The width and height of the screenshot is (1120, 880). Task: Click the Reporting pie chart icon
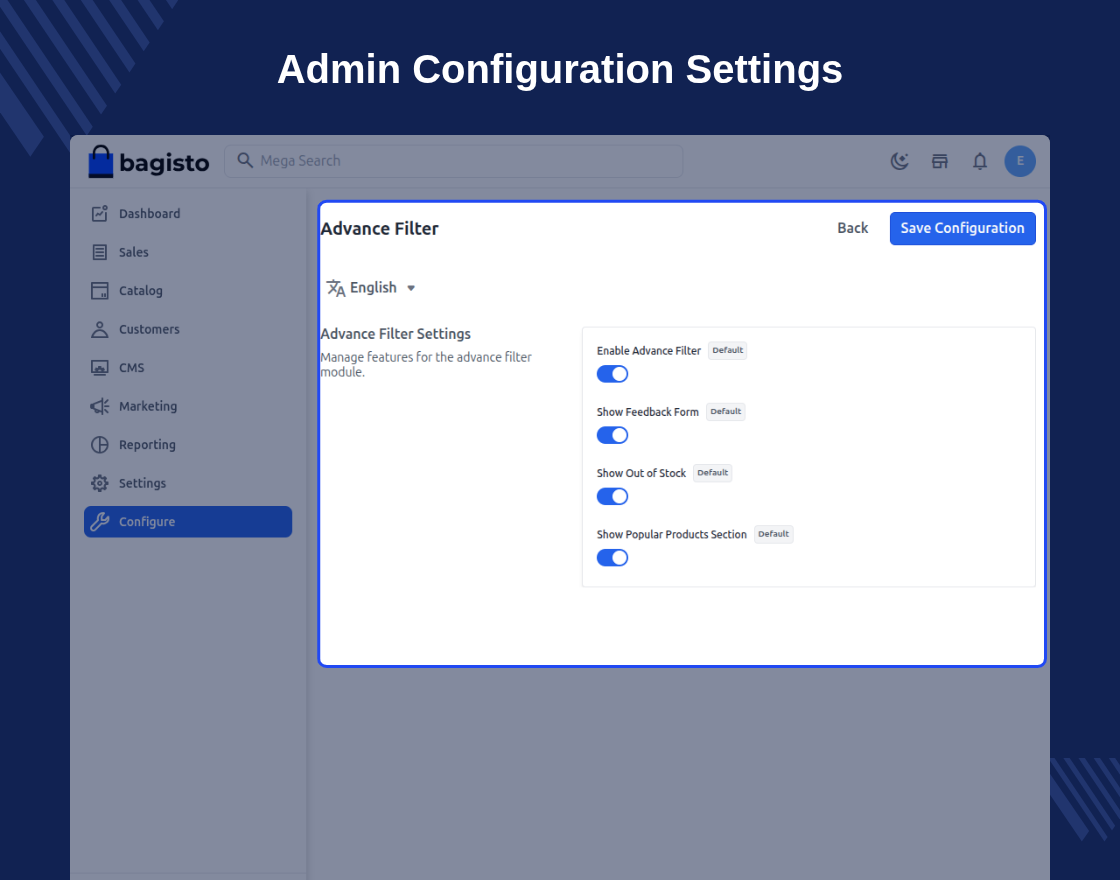pos(99,445)
